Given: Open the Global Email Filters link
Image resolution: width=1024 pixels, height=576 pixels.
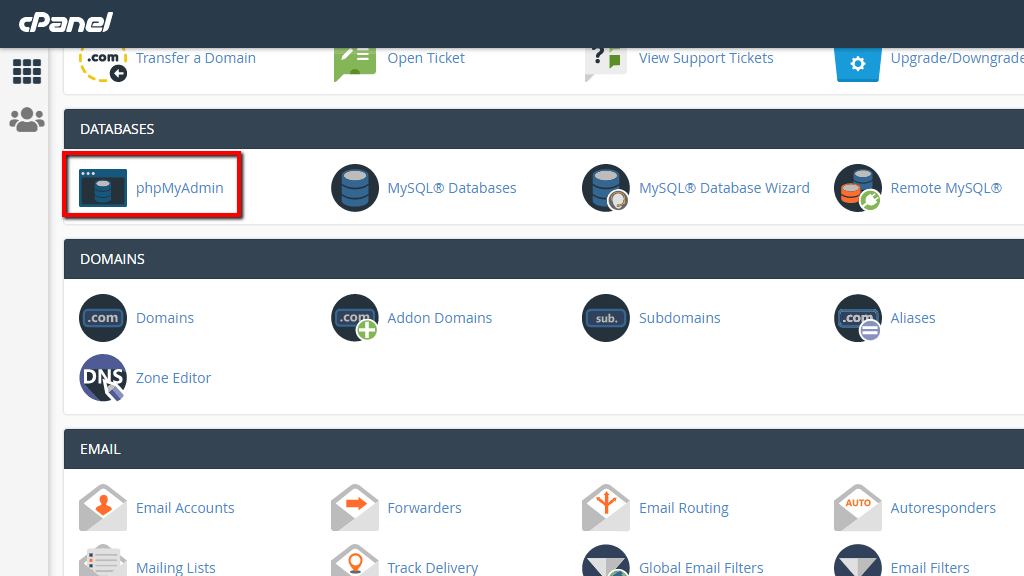Looking at the screenshot, I should (701, 568).
